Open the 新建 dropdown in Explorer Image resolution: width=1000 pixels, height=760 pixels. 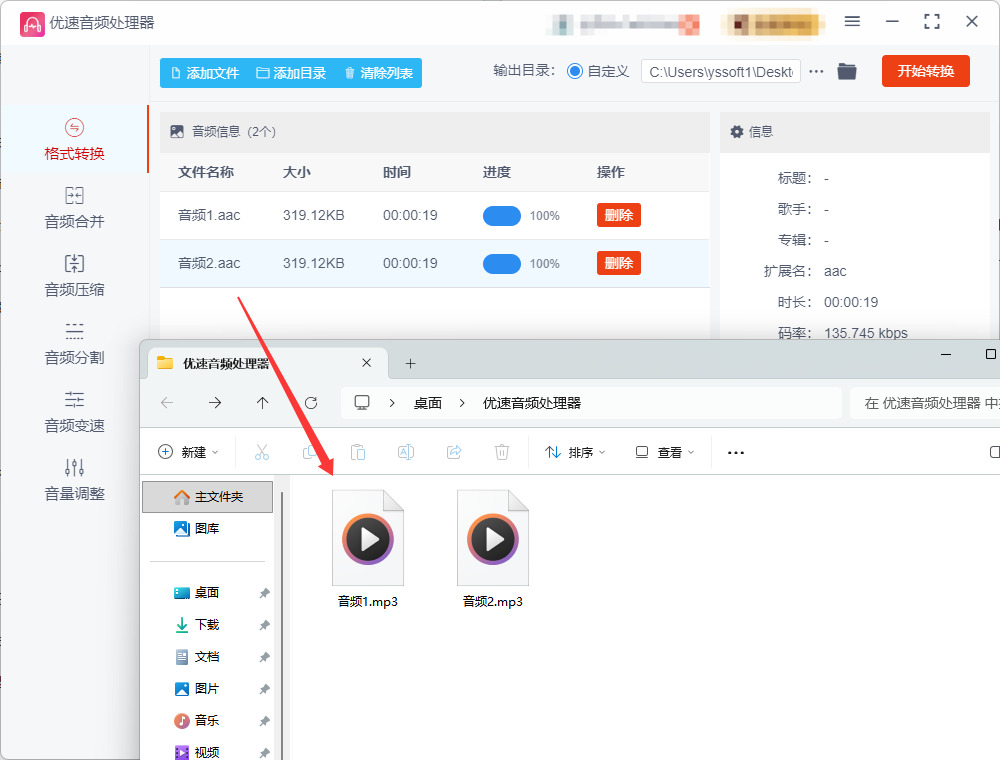188,452
